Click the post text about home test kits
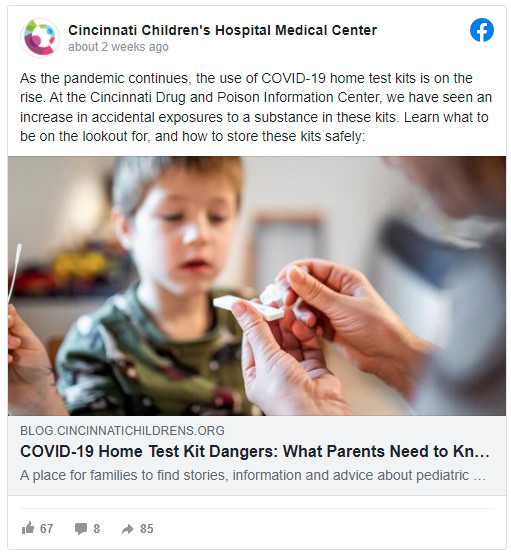The height and width of the screenshot is (556, 511). 256,107
